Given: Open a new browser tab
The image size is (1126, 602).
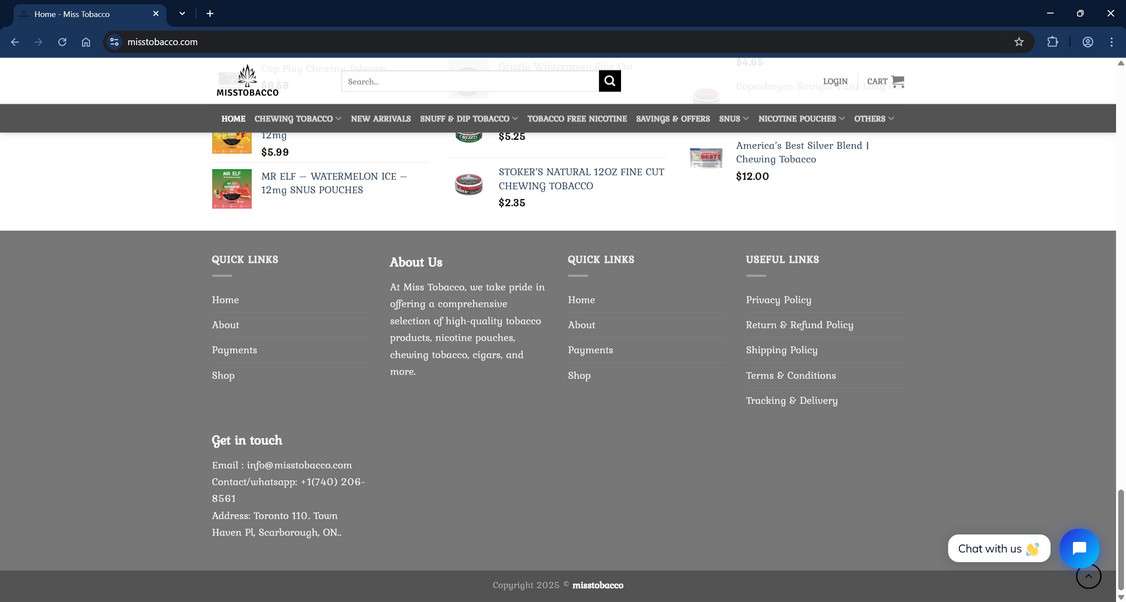Looking at the screenshot, I should (x=210, y=14).
